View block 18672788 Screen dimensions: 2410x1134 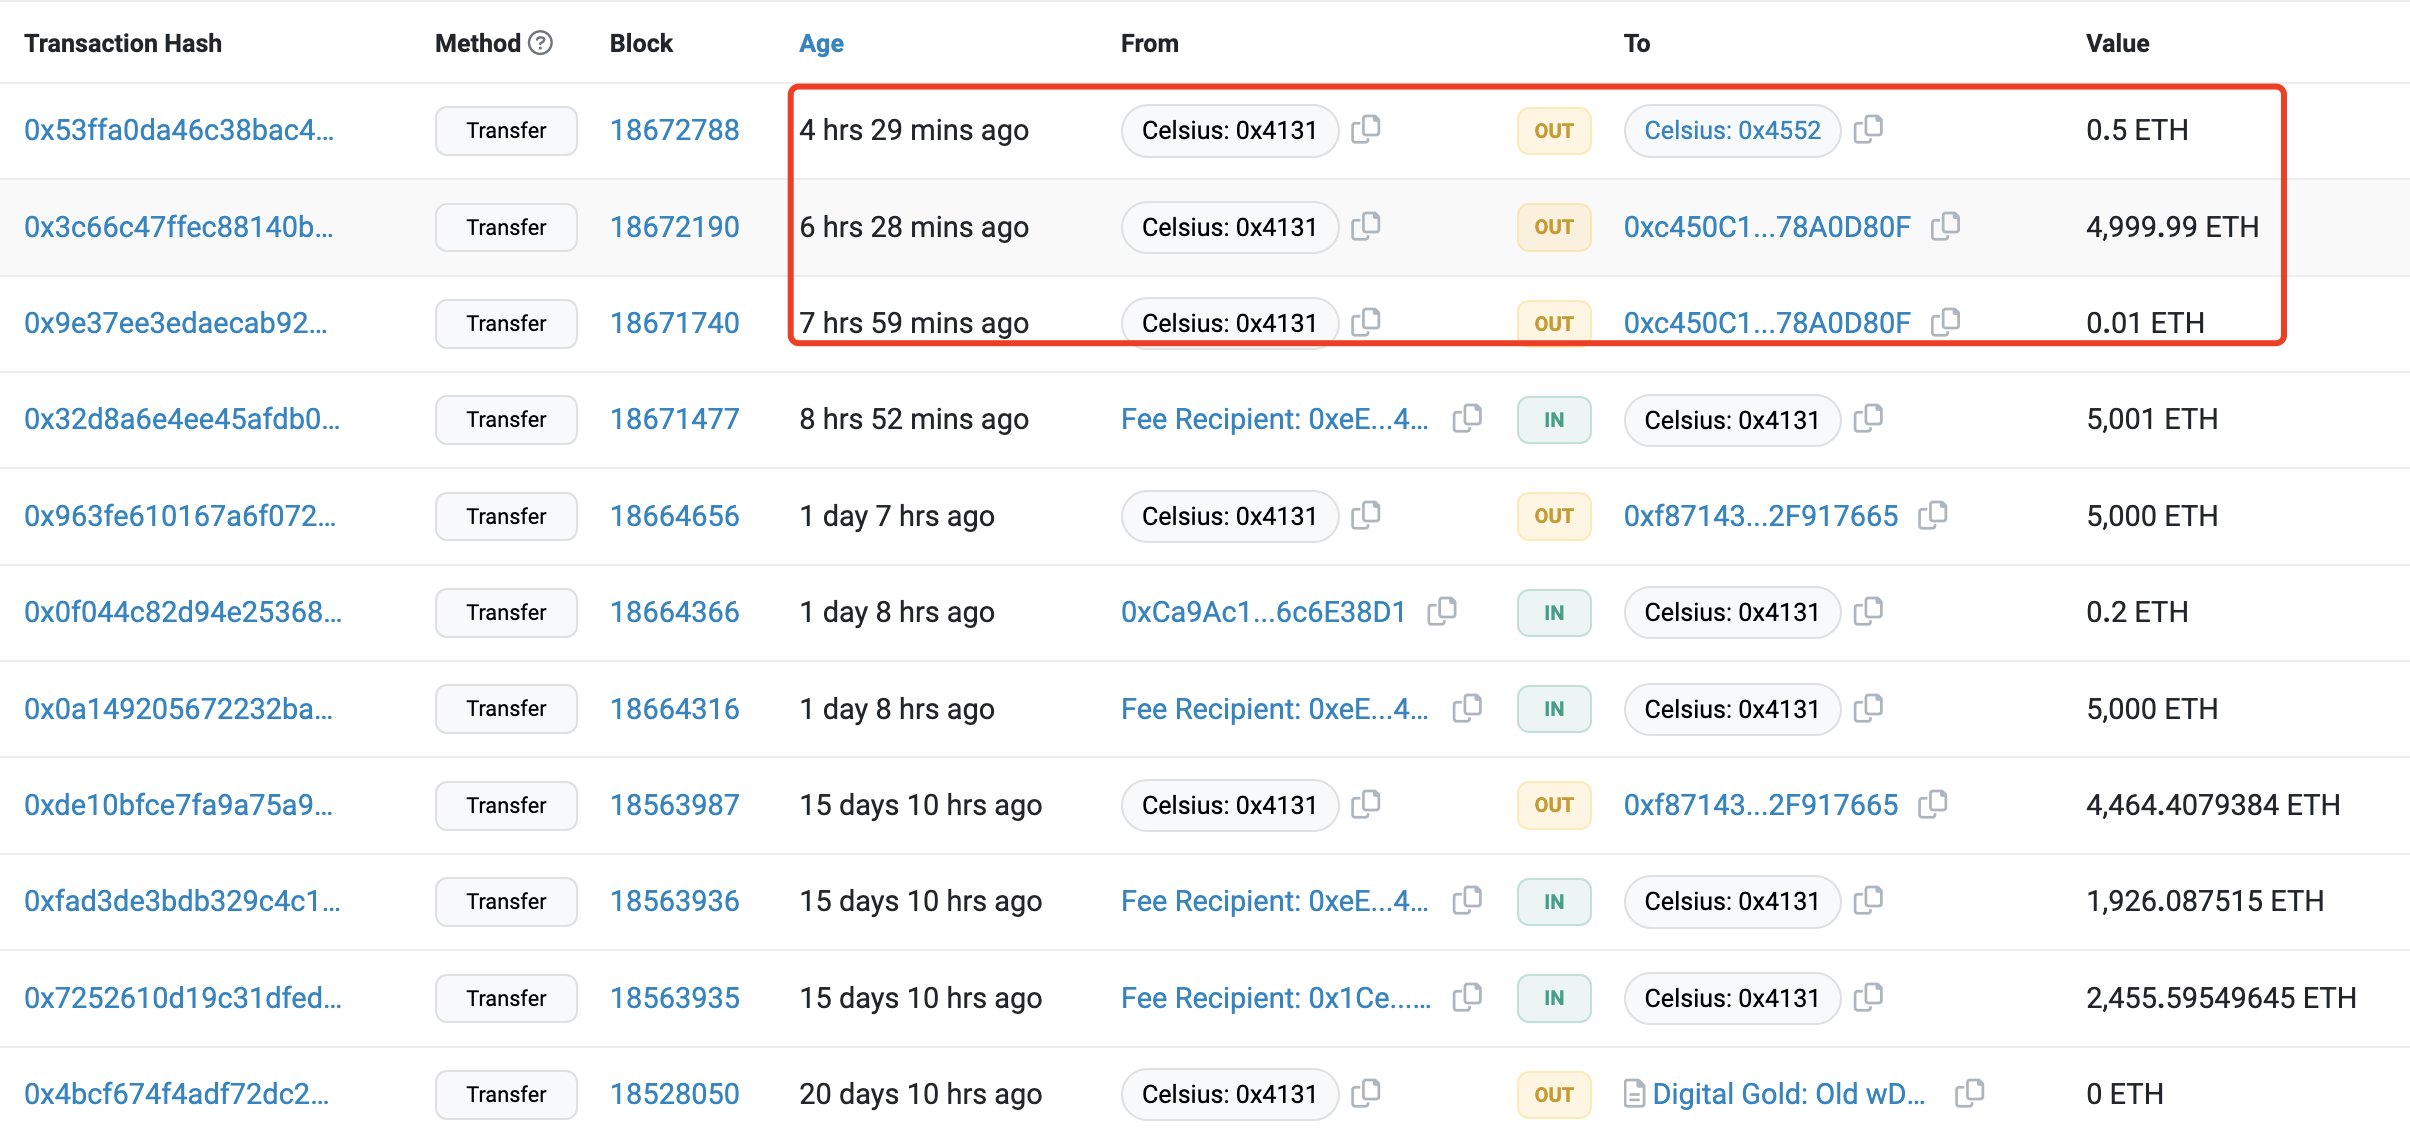click(x=675, y=130)
